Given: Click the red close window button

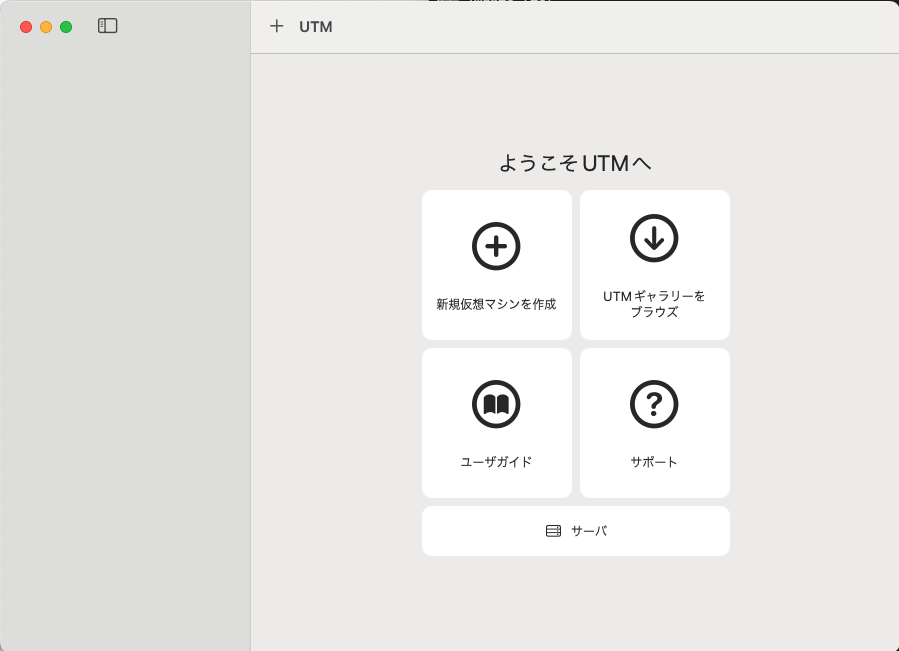Looking at the screenshot, I should point(24,26).
